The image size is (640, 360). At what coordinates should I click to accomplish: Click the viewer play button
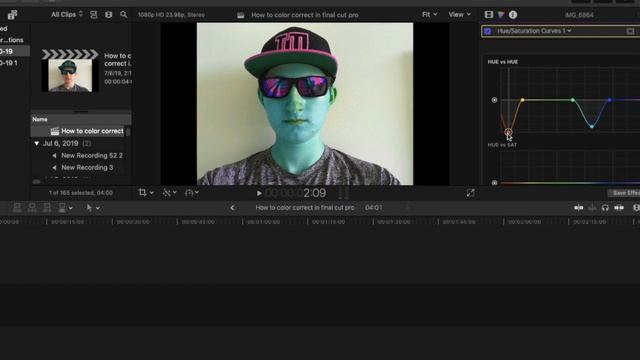pos(259,193)
